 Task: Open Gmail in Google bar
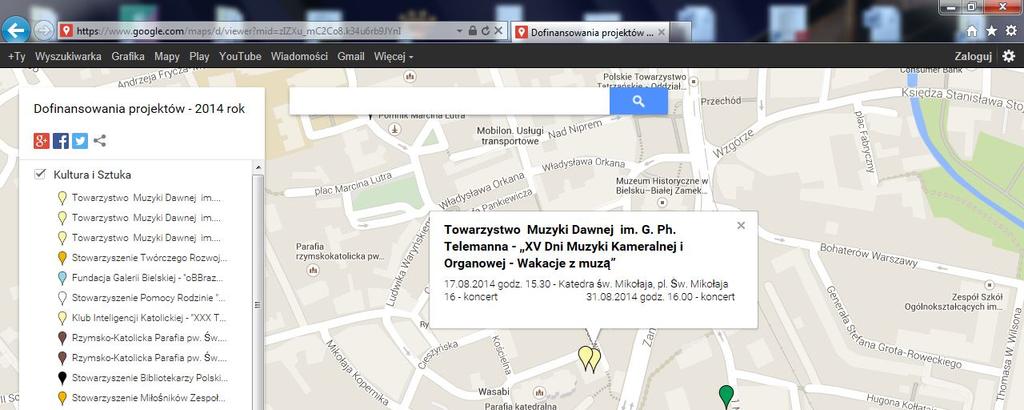[x=351, y=57]
